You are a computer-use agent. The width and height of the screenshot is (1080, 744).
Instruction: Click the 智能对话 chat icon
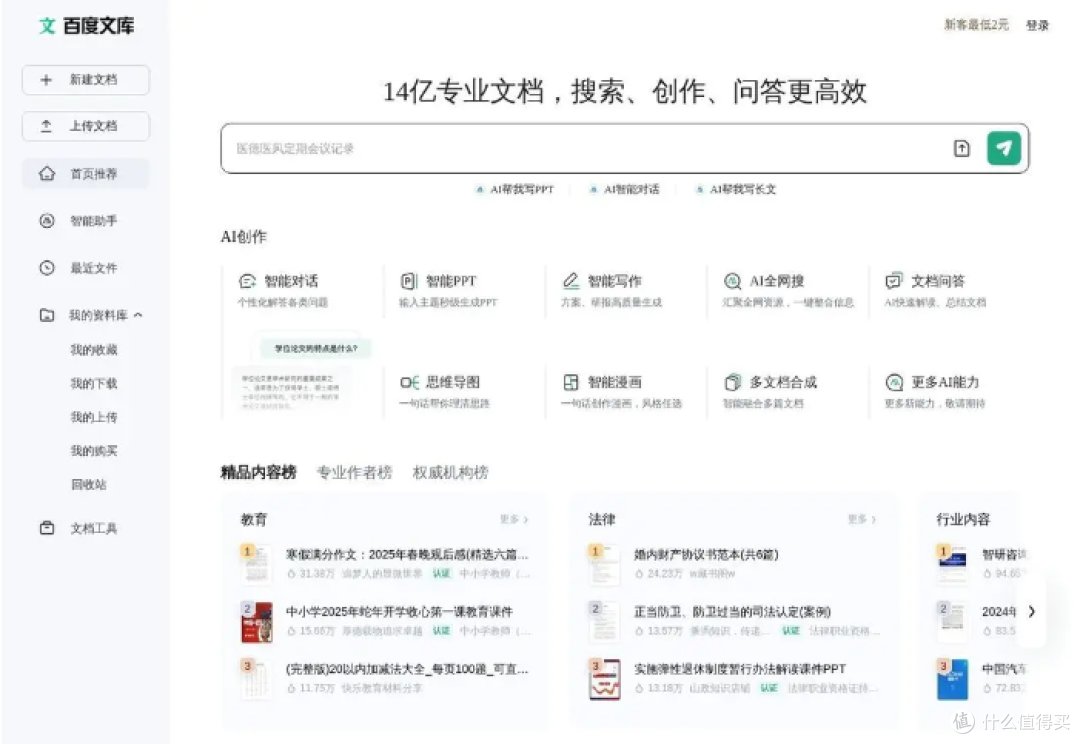click(x=247, y=281)
